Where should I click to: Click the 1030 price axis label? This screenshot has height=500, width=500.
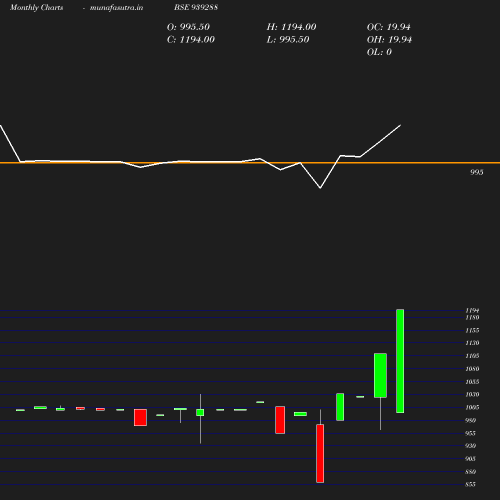tap(472, 394)
